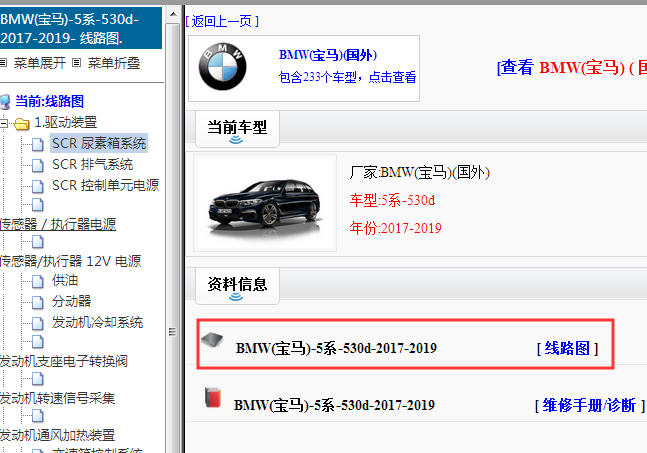This screenshot has height=453, width=647.
Task: Select 发动机冷却系统 tree item
Action: pyautogui.click(x=97, y=322)
